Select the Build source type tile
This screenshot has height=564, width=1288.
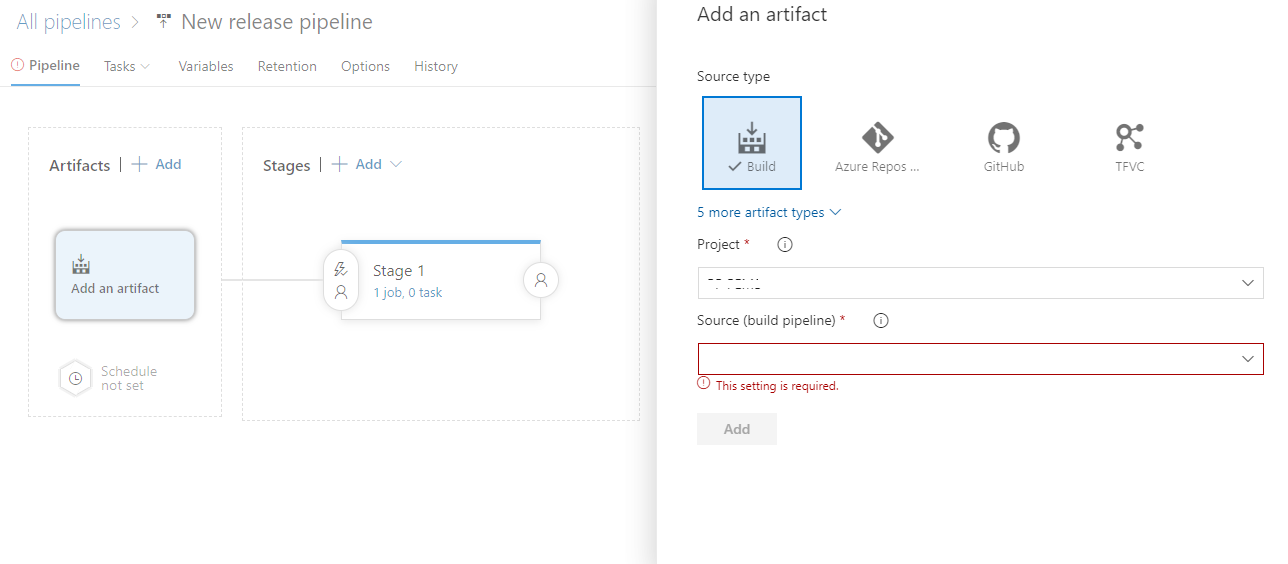[752, 143]
